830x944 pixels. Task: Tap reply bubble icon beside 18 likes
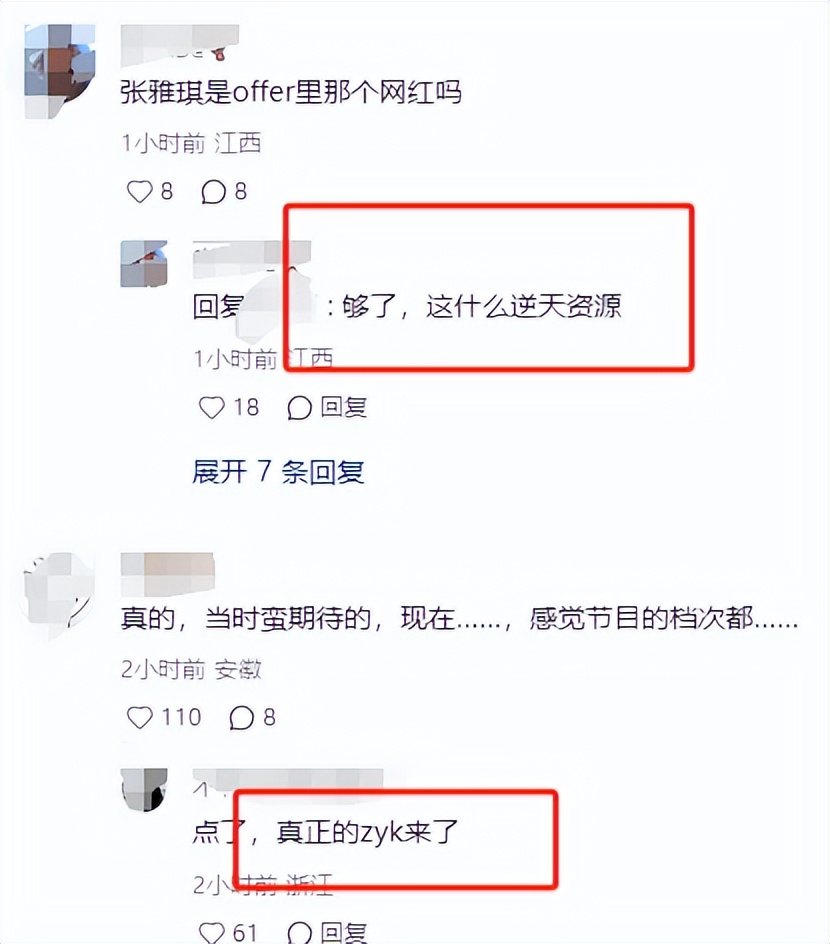point(299,408)
